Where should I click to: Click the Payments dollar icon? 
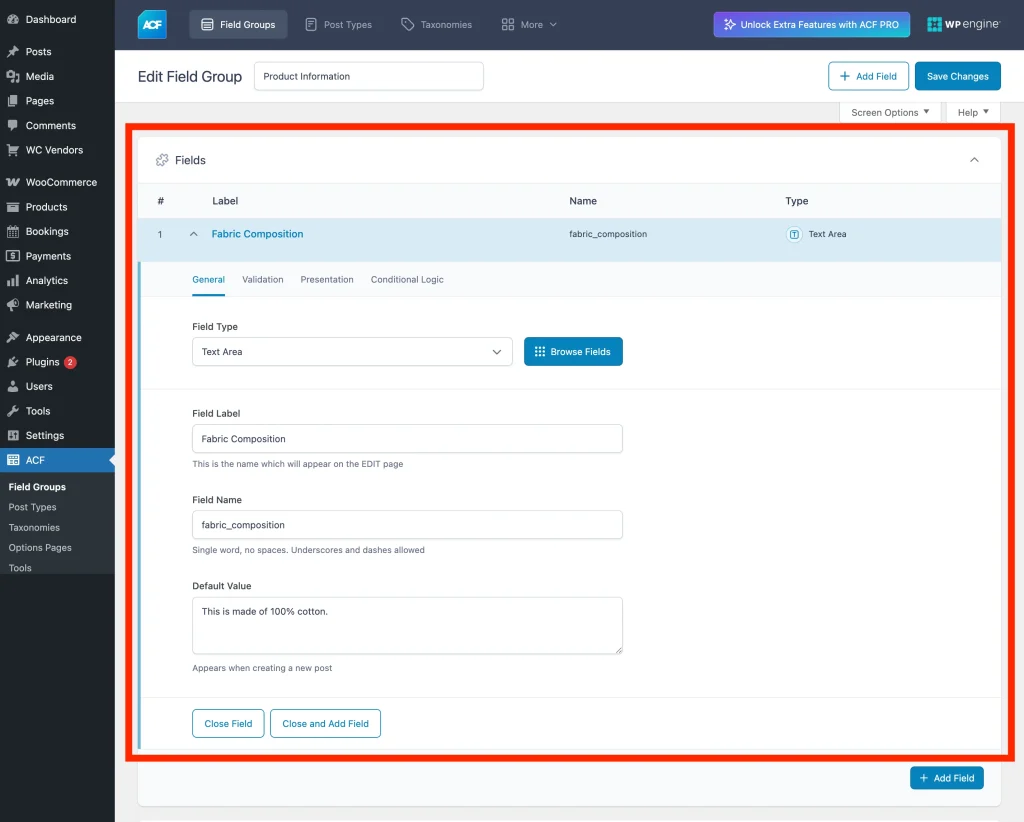(13, 256)
